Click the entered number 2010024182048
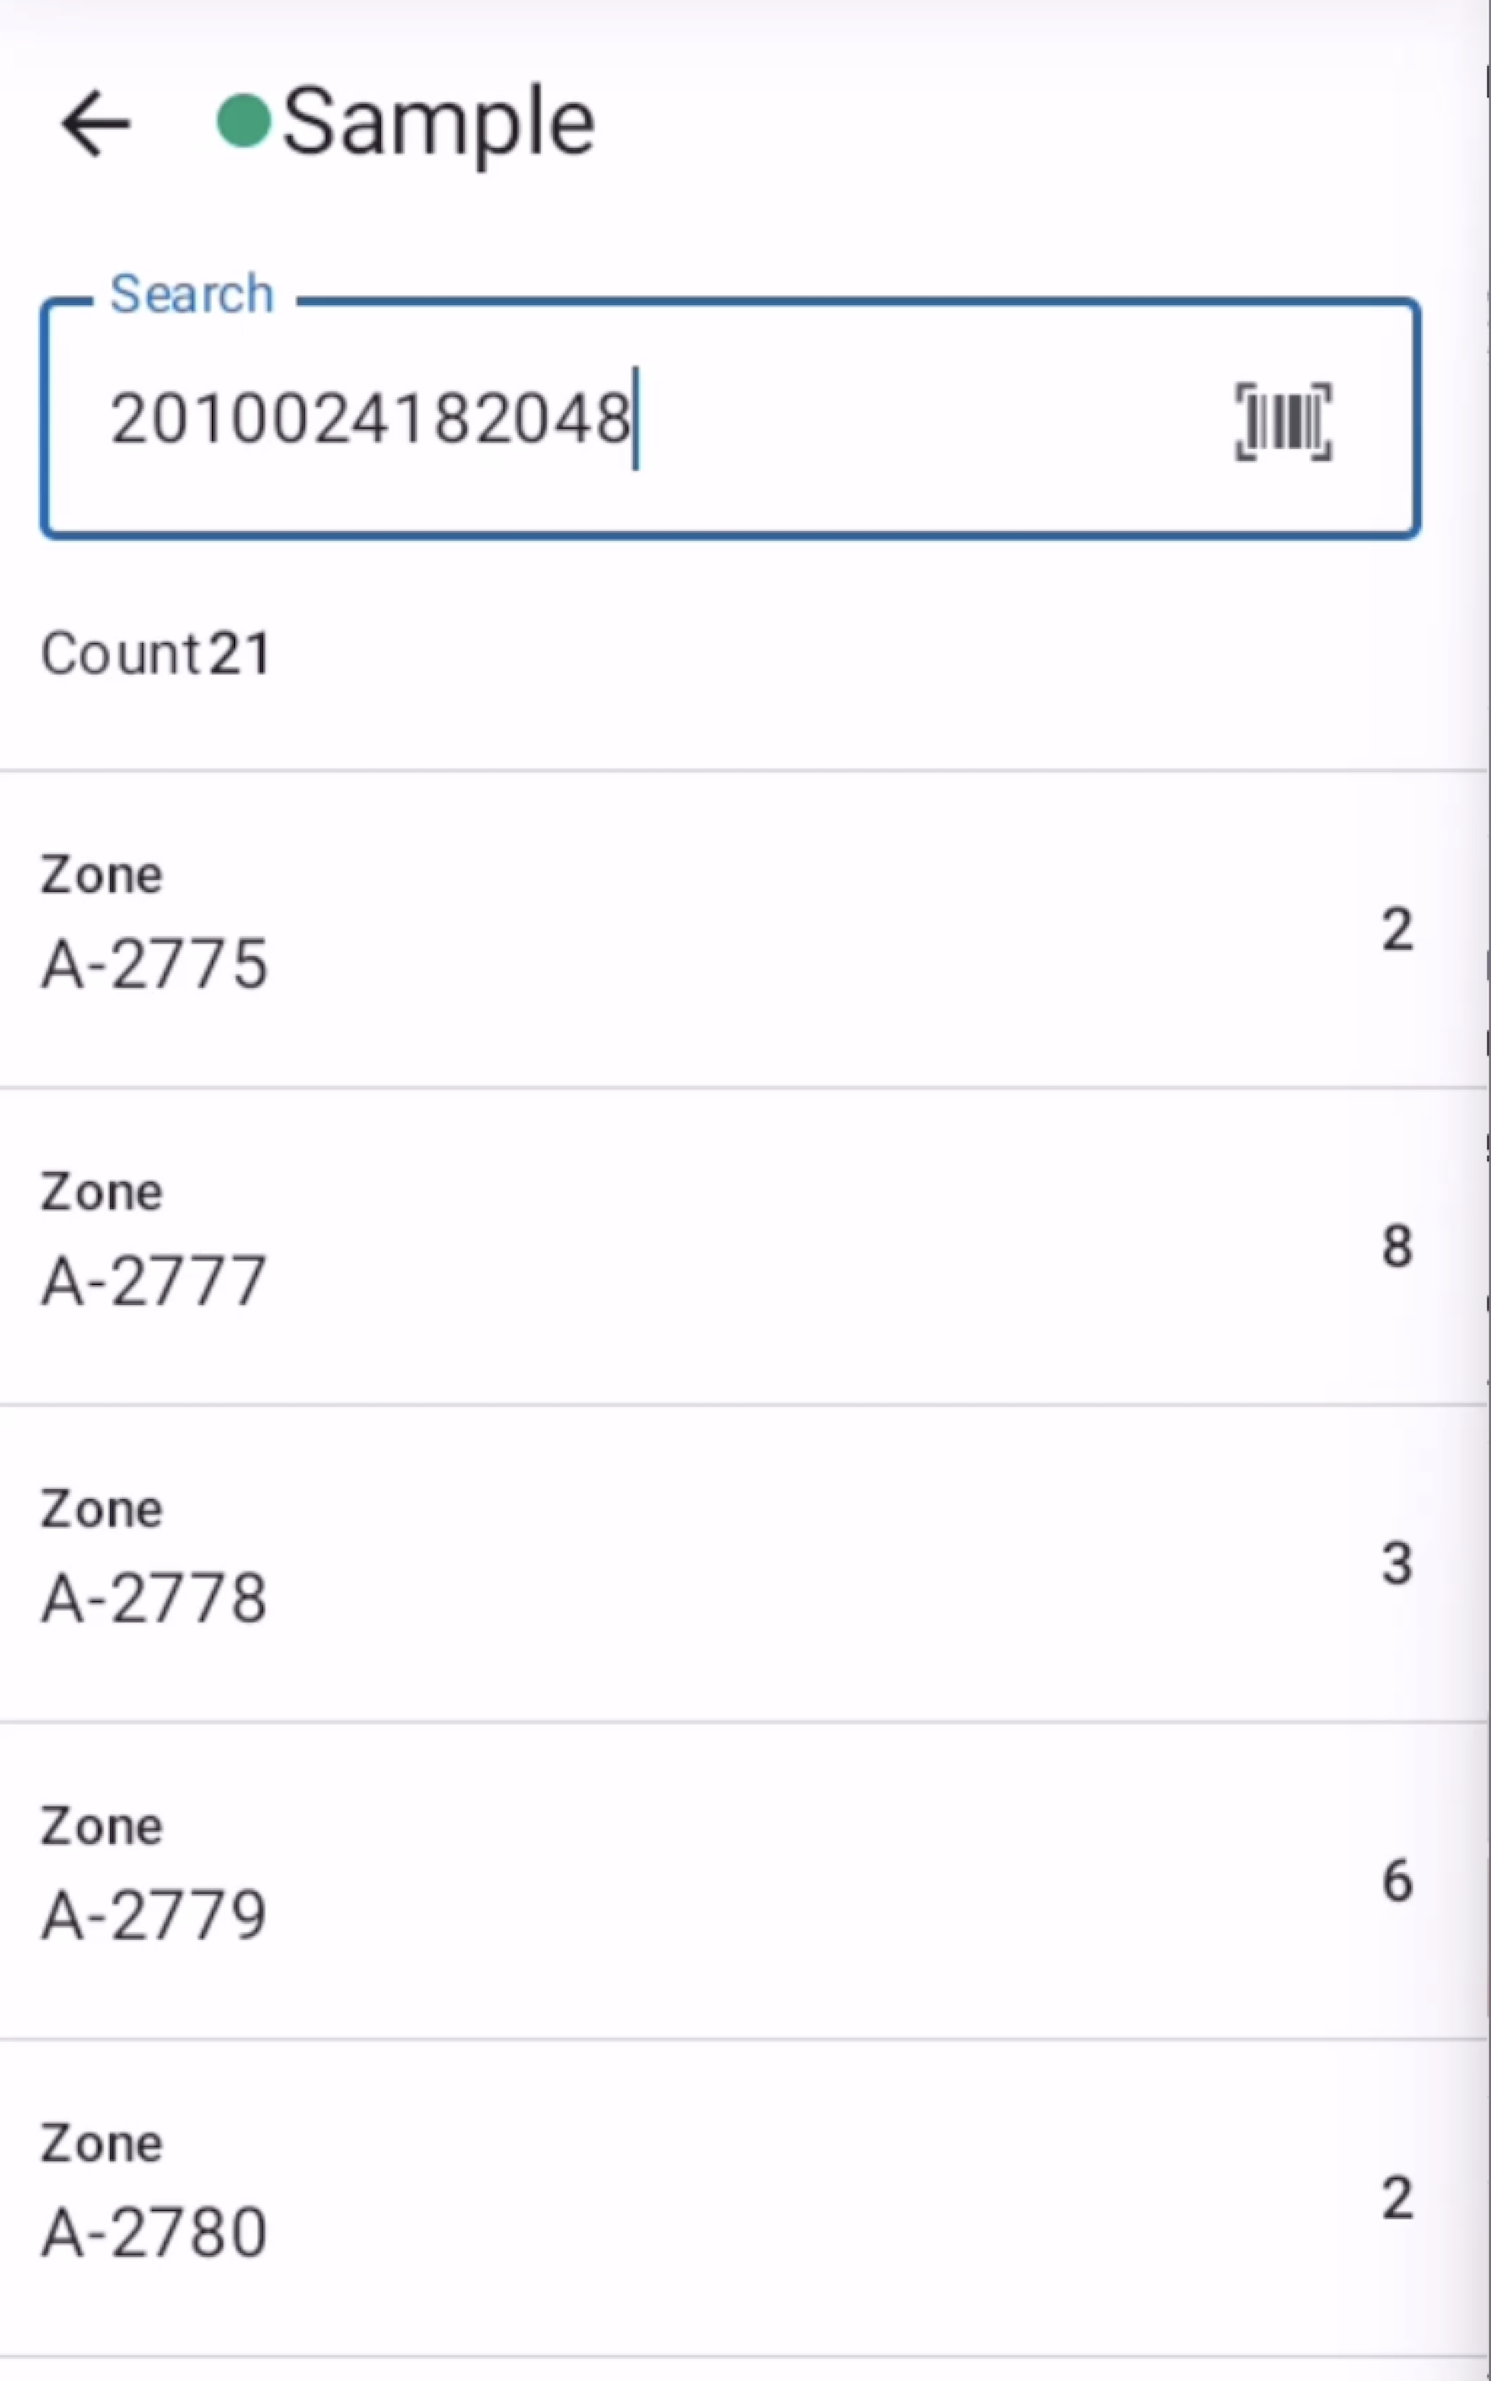Screen dimensions: 1491x2381 [370, 418]
